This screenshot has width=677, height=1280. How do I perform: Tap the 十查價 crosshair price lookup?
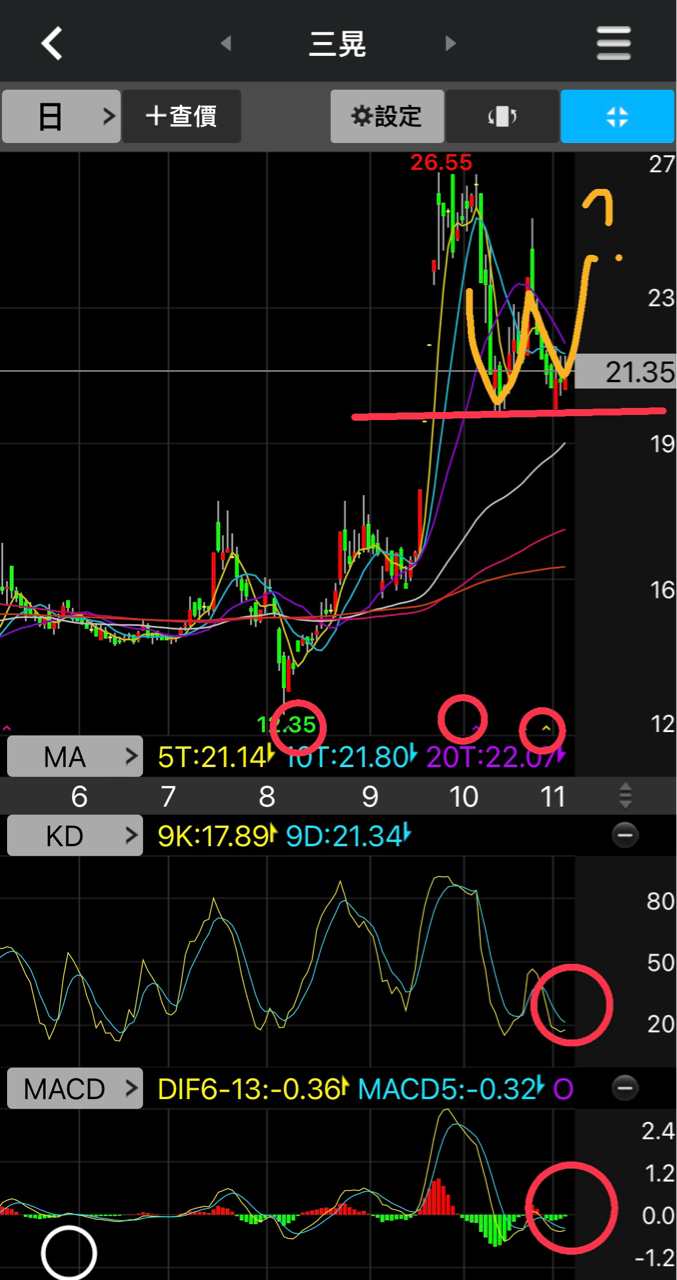(x=181, y=117)
